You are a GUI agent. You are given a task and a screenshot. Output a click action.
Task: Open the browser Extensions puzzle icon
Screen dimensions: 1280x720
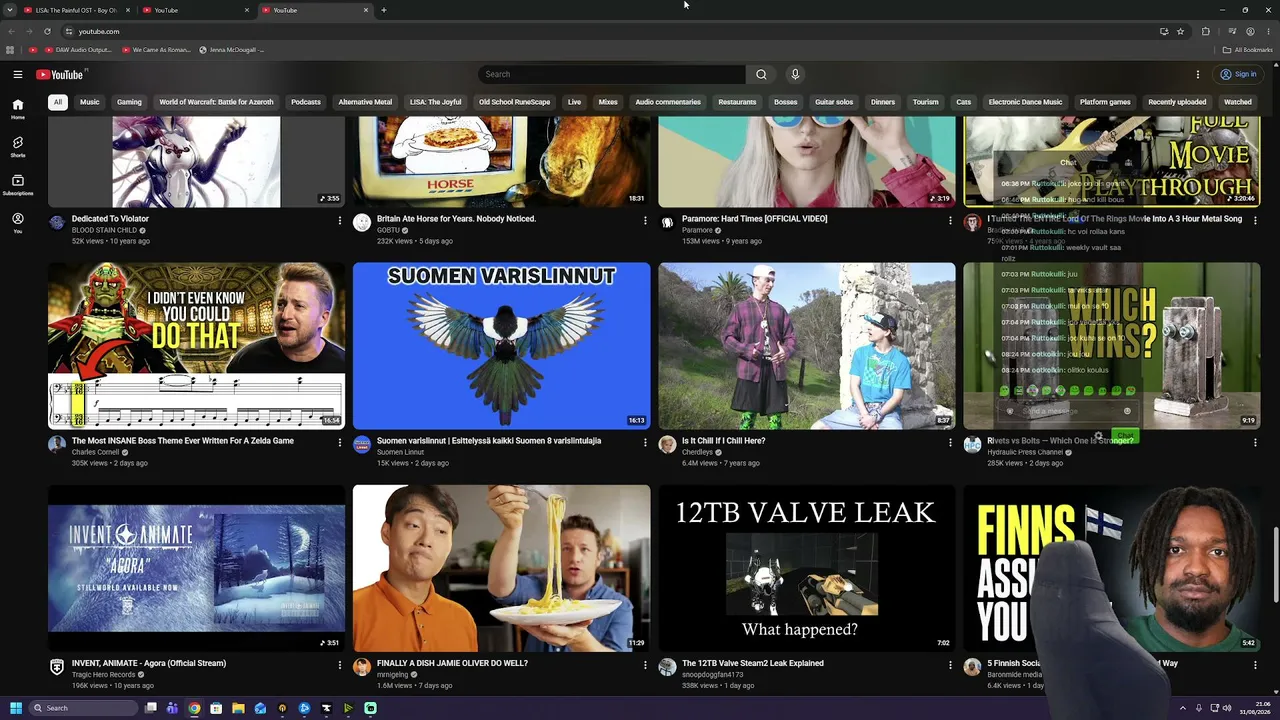click(x=1206, y=31)
